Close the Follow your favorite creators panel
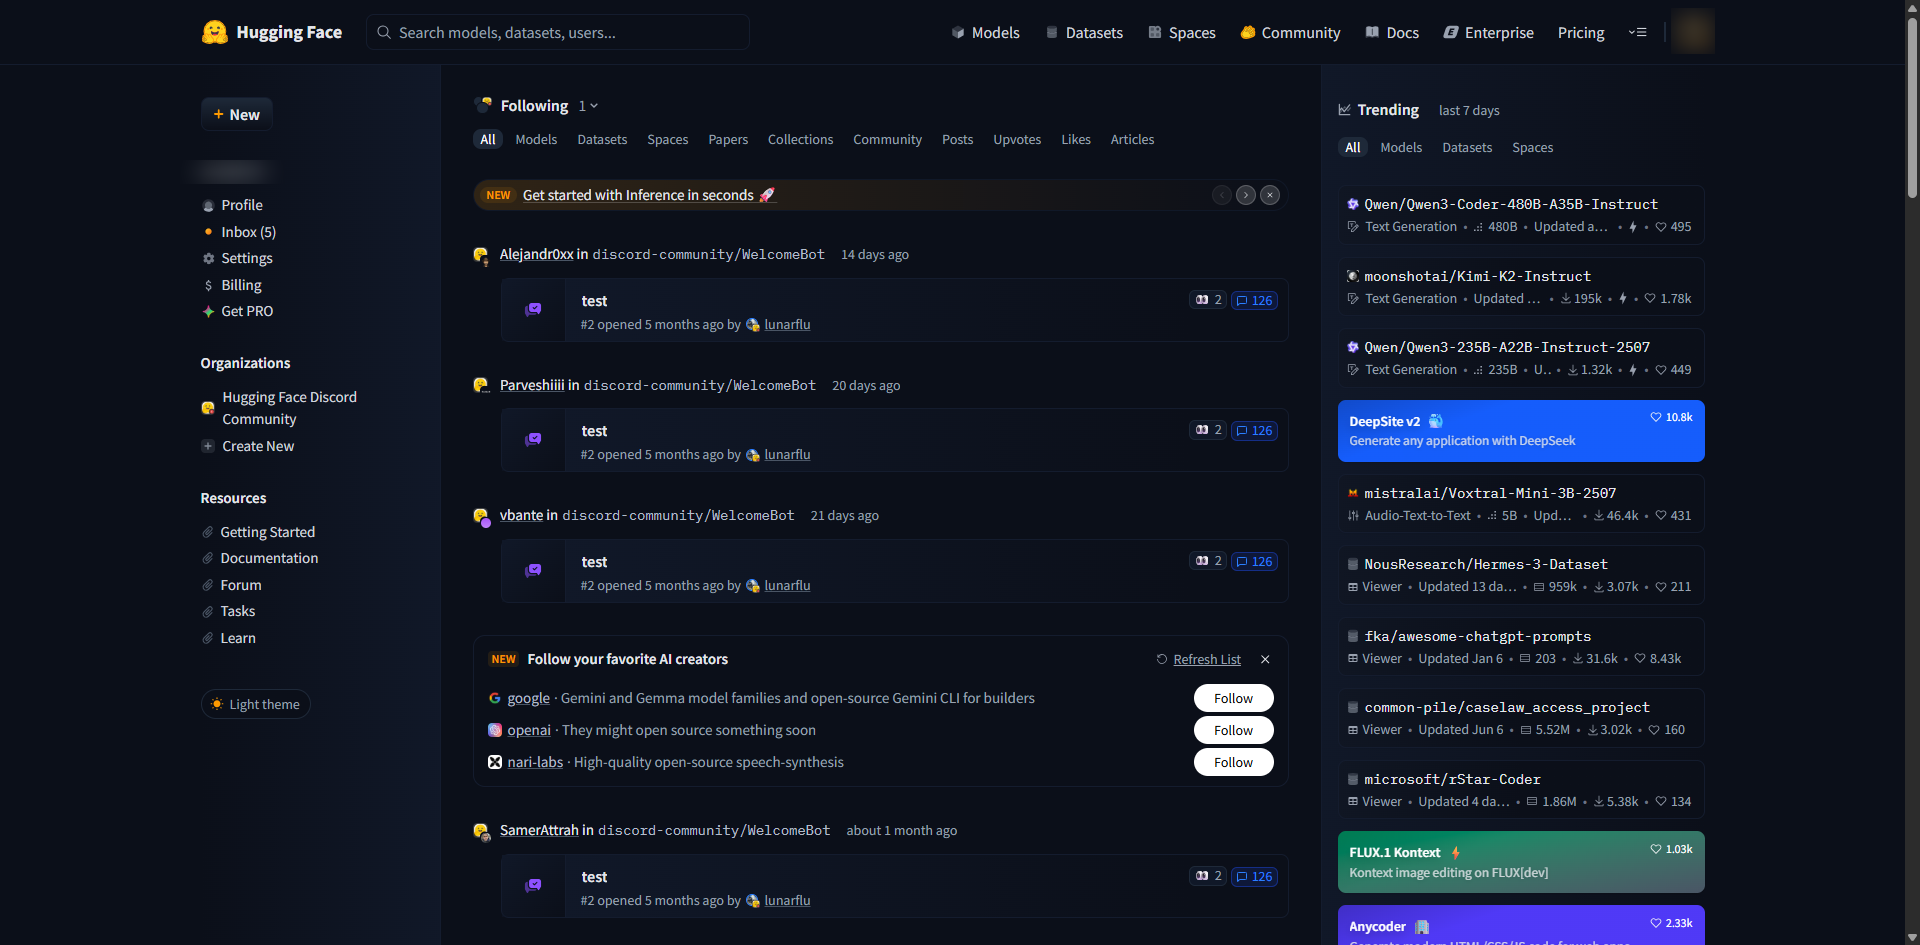Image resolution: width=1920 pixels, height=945 pixels. point(1265,660)
